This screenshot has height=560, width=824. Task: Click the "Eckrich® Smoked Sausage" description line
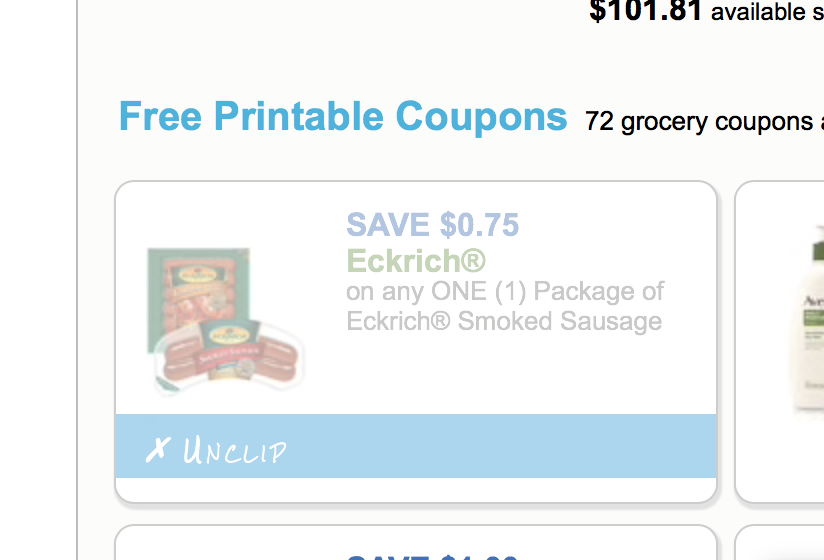tap(504, 321)
